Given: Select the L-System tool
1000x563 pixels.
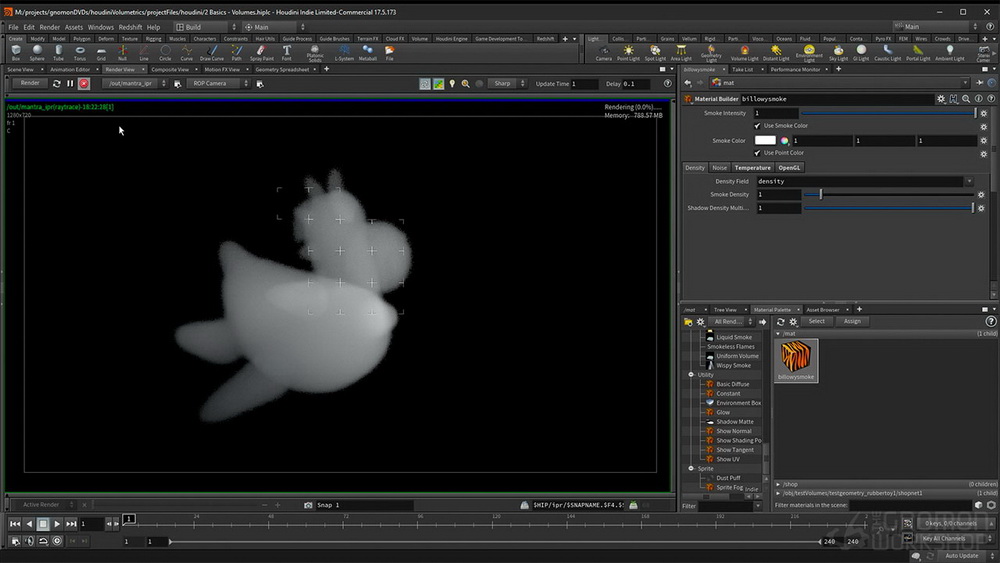Looking at the screenshot, I should (344, 52).
